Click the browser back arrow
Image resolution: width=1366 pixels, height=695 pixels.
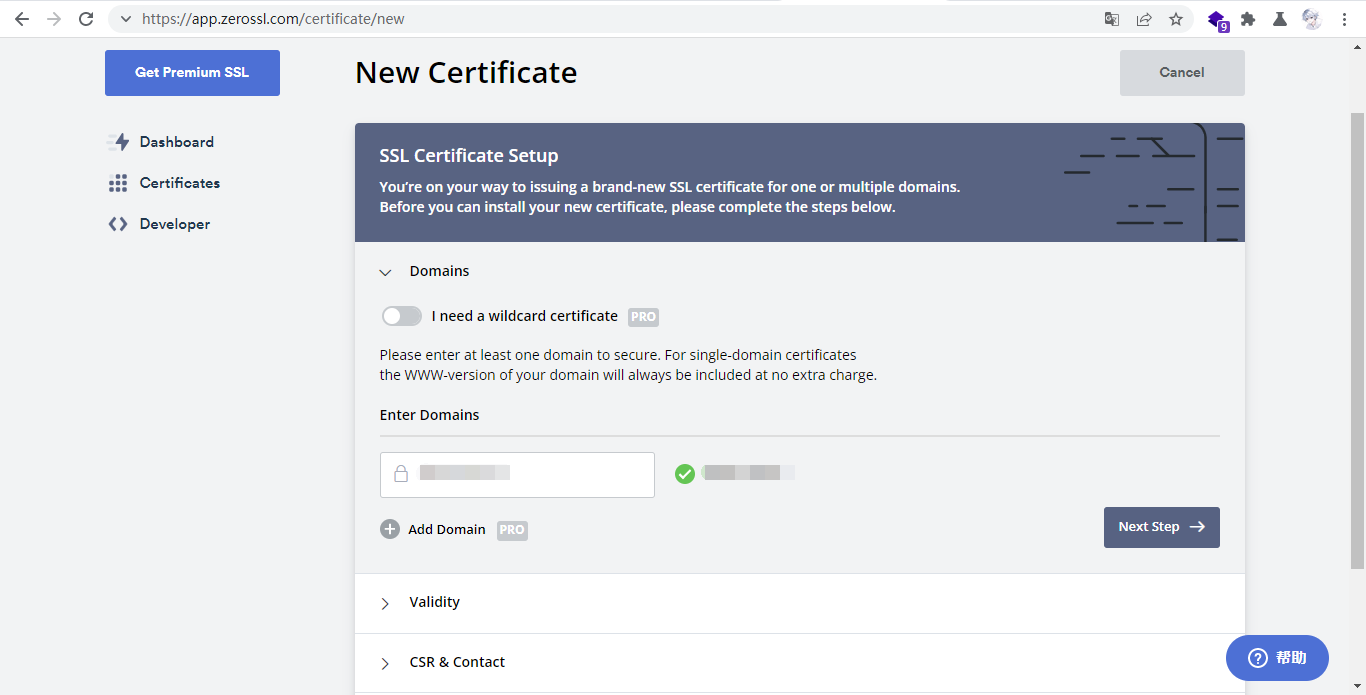click(22, 19)
